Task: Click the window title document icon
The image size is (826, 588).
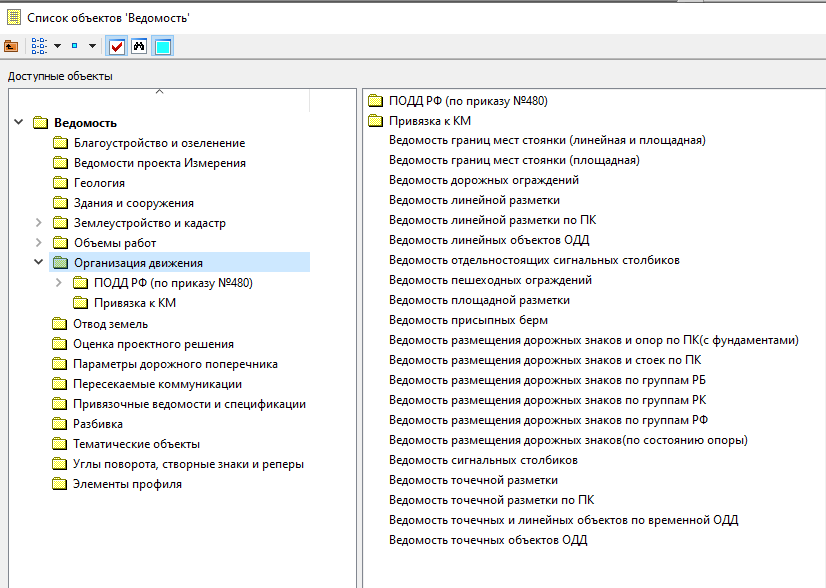Action: click(x=14, y=17)
